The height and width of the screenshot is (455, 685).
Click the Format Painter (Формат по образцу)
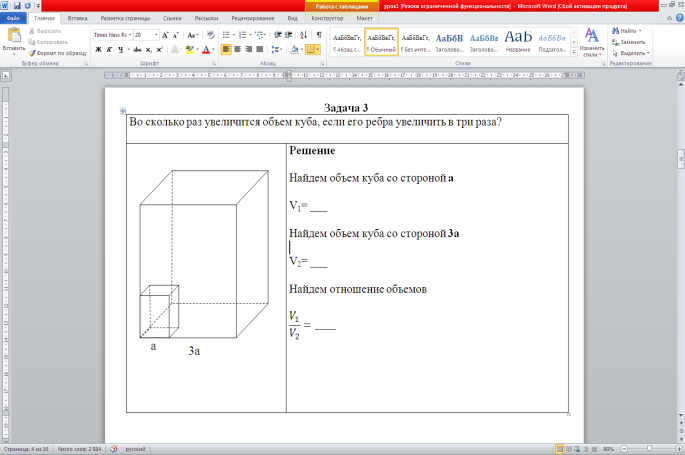tap(56, 51)
